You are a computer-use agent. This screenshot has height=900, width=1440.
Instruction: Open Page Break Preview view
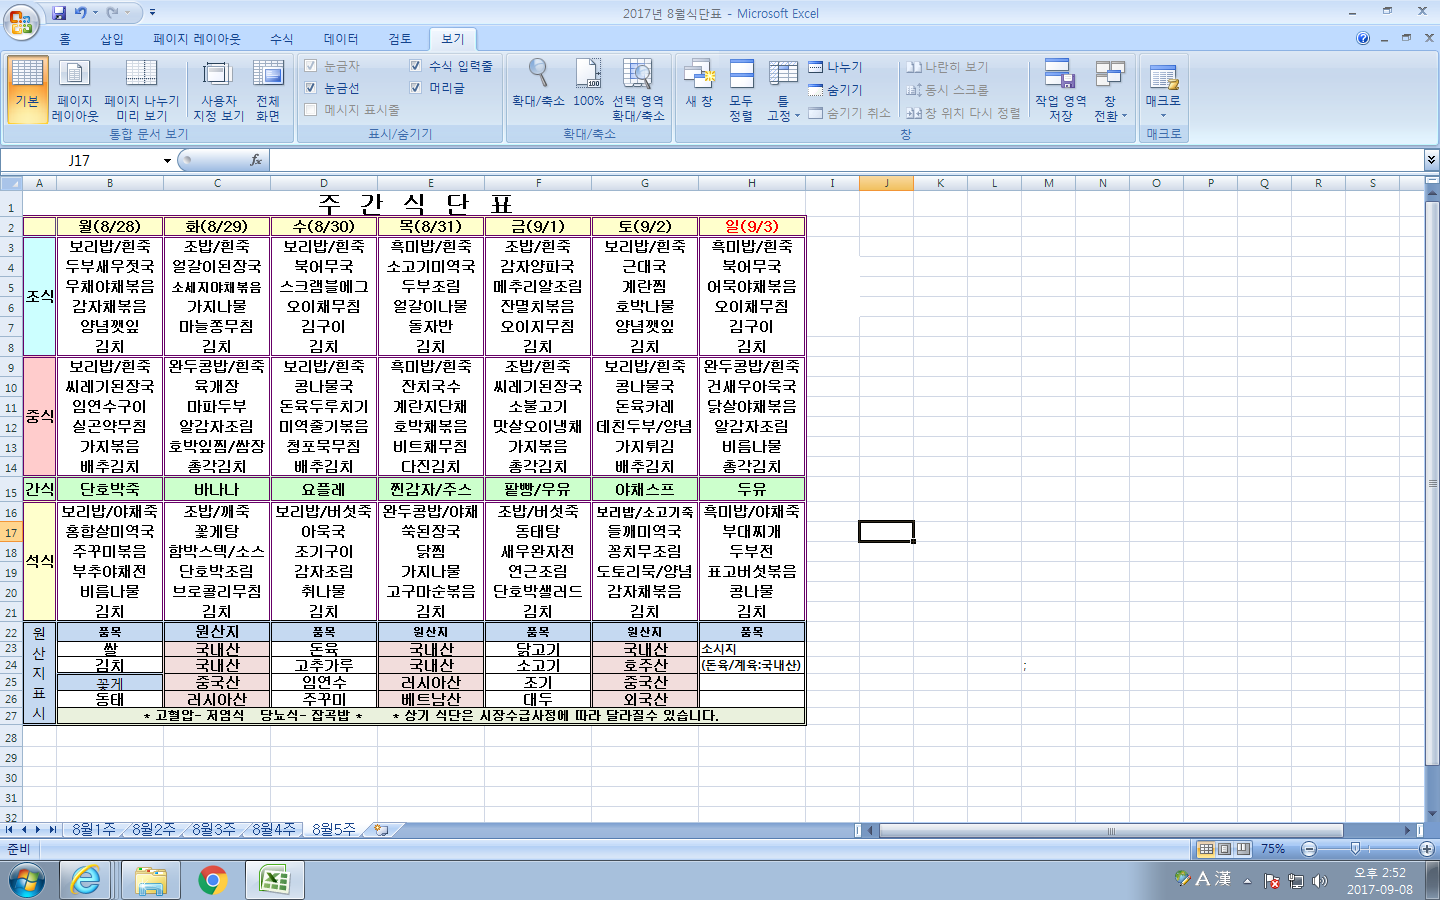[141, 89]
